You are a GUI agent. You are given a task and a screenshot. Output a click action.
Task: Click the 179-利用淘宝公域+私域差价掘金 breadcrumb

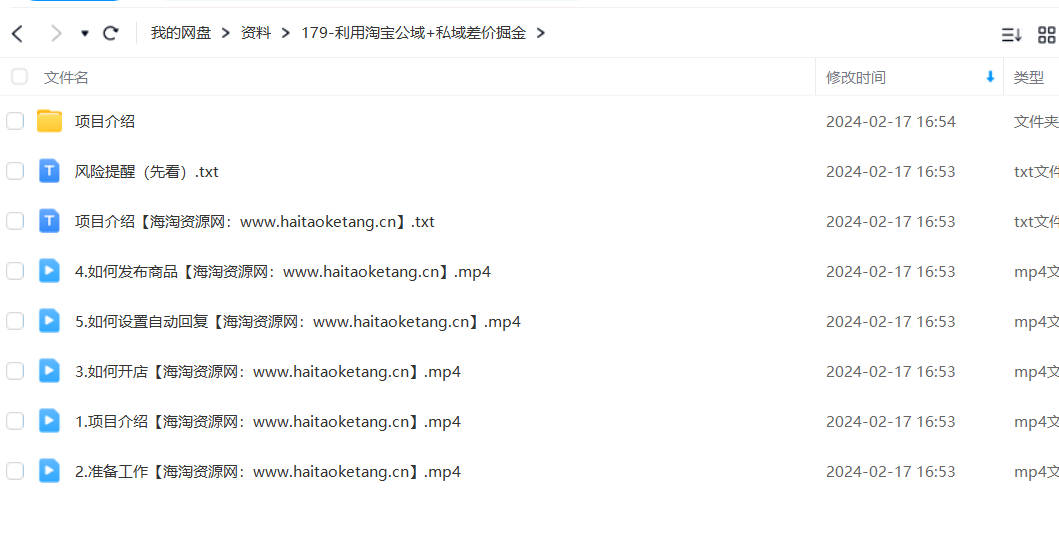[x=413, y=32]
